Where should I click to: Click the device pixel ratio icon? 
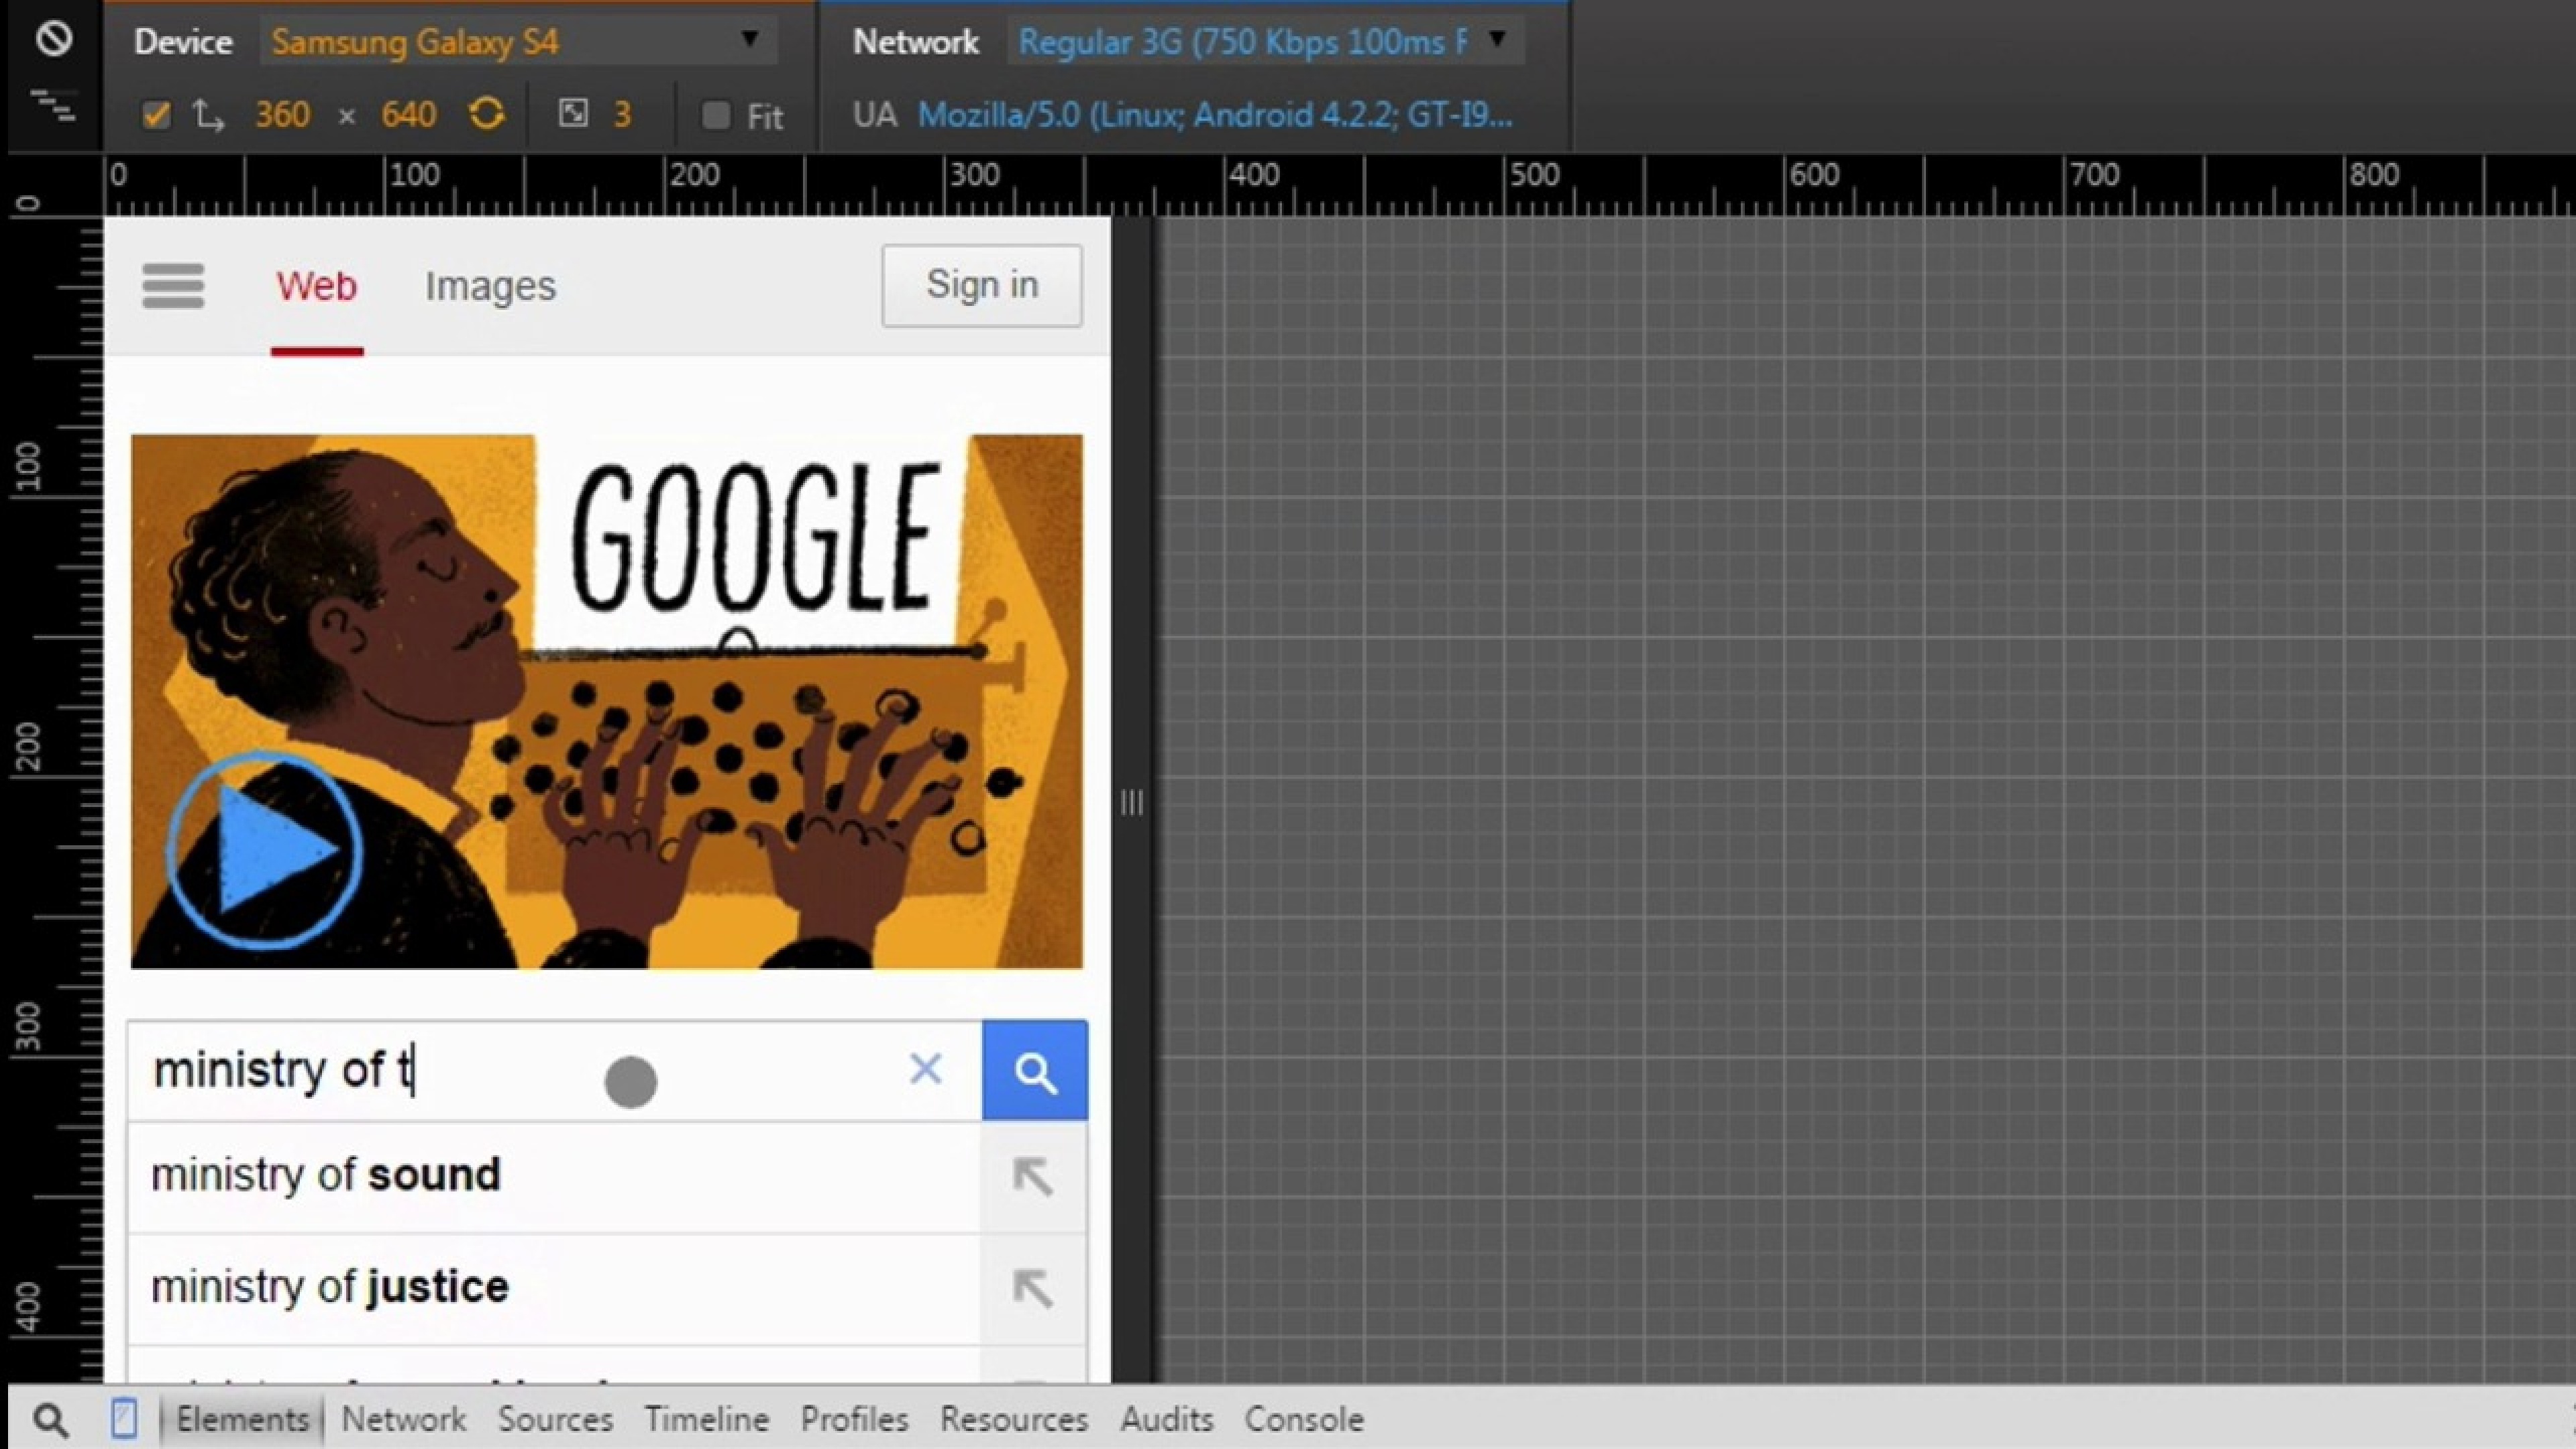click(573, 113)
